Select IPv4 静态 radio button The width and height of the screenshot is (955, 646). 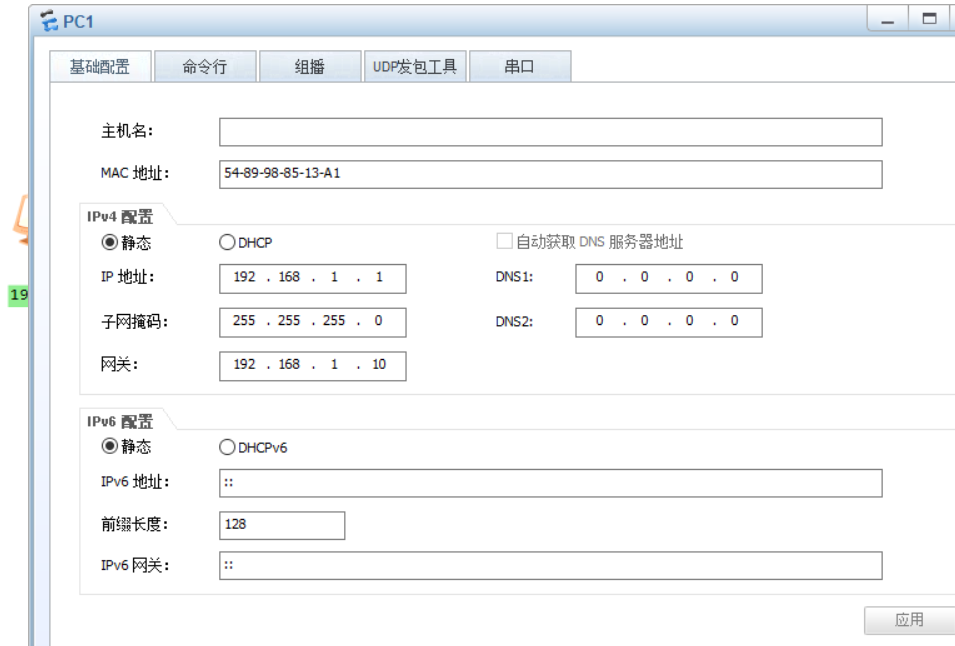coord(110,242)
